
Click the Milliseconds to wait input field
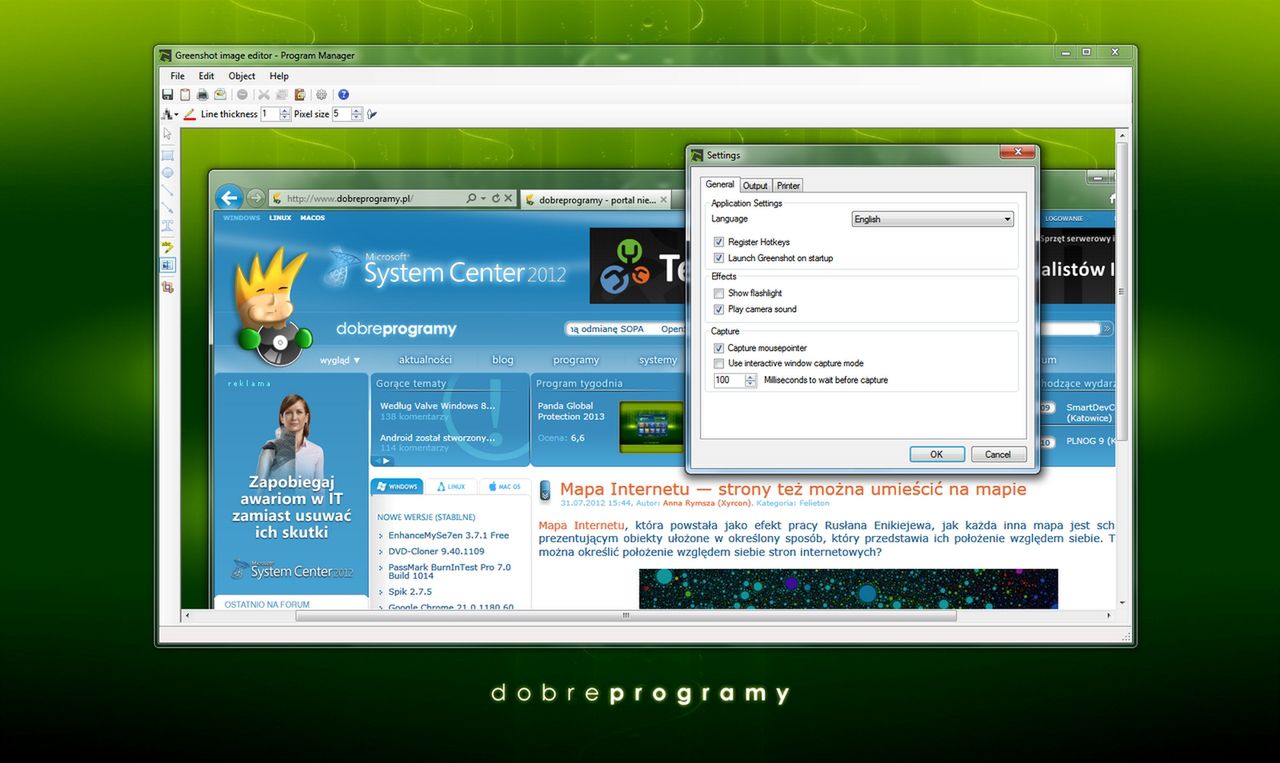click(729, 380)
